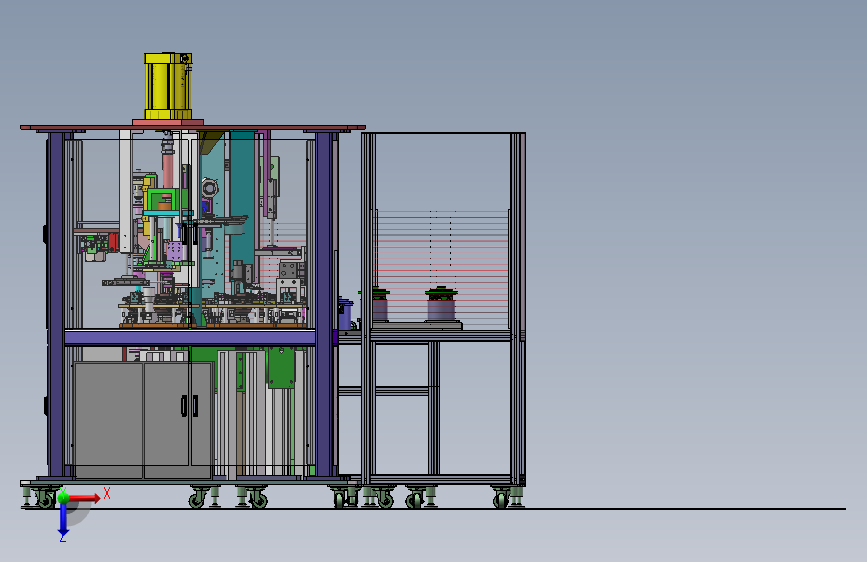
Task: Pick the right-hand spool on the feeder table
Action: click(x=441, y=305)
